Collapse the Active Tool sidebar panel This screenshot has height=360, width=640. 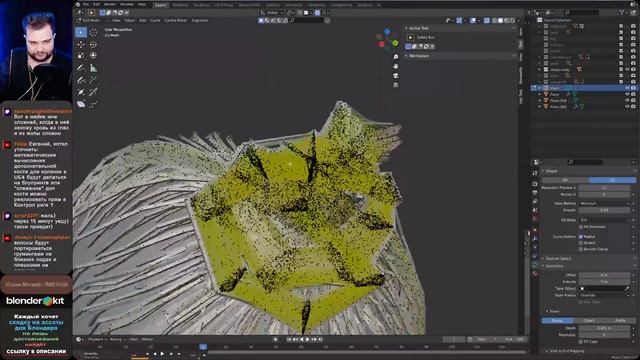click(417, 28)
